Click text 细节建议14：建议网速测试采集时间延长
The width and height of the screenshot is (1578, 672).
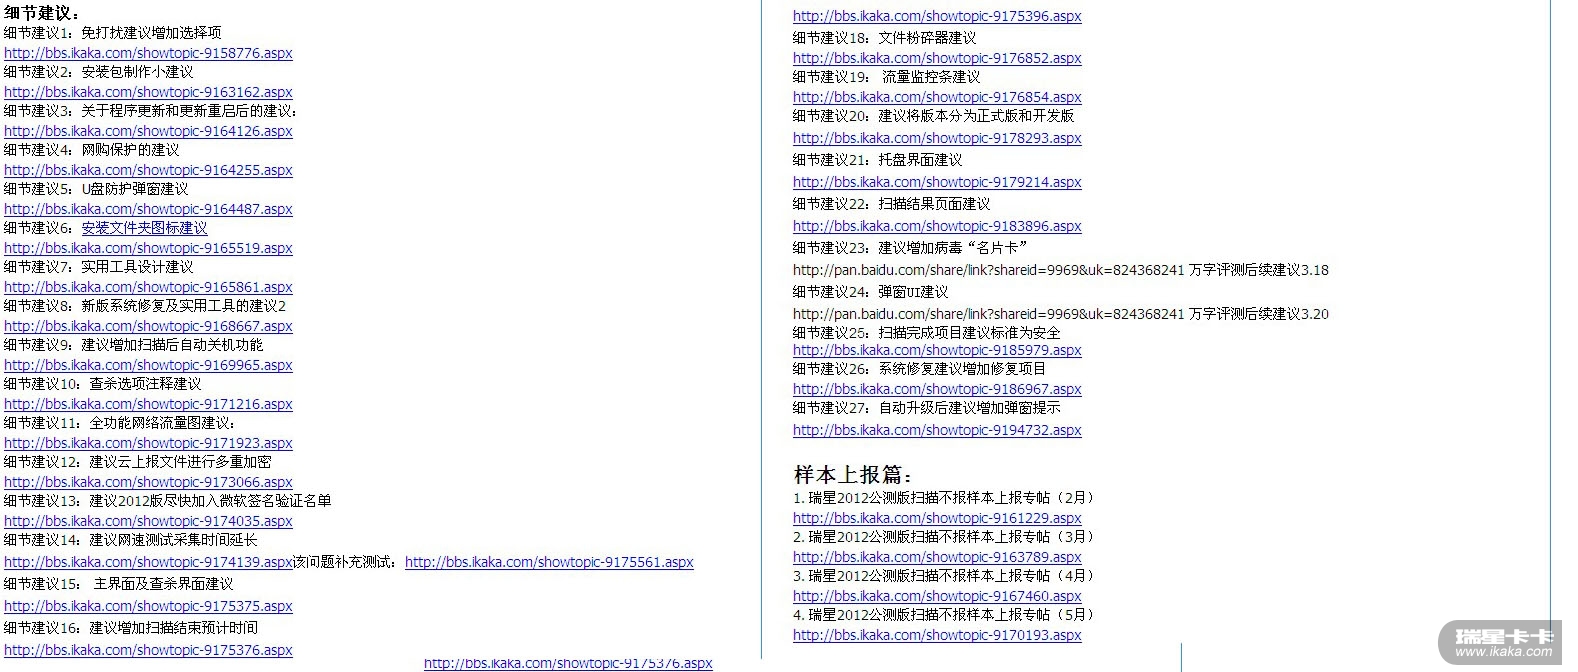(131, 540)
